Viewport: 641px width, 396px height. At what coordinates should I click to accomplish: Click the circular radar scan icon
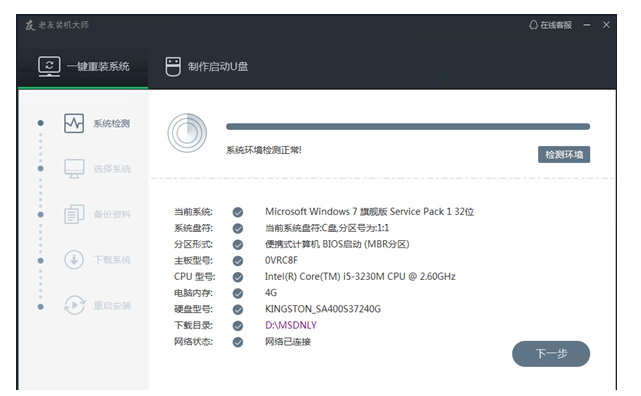(187, 133)
